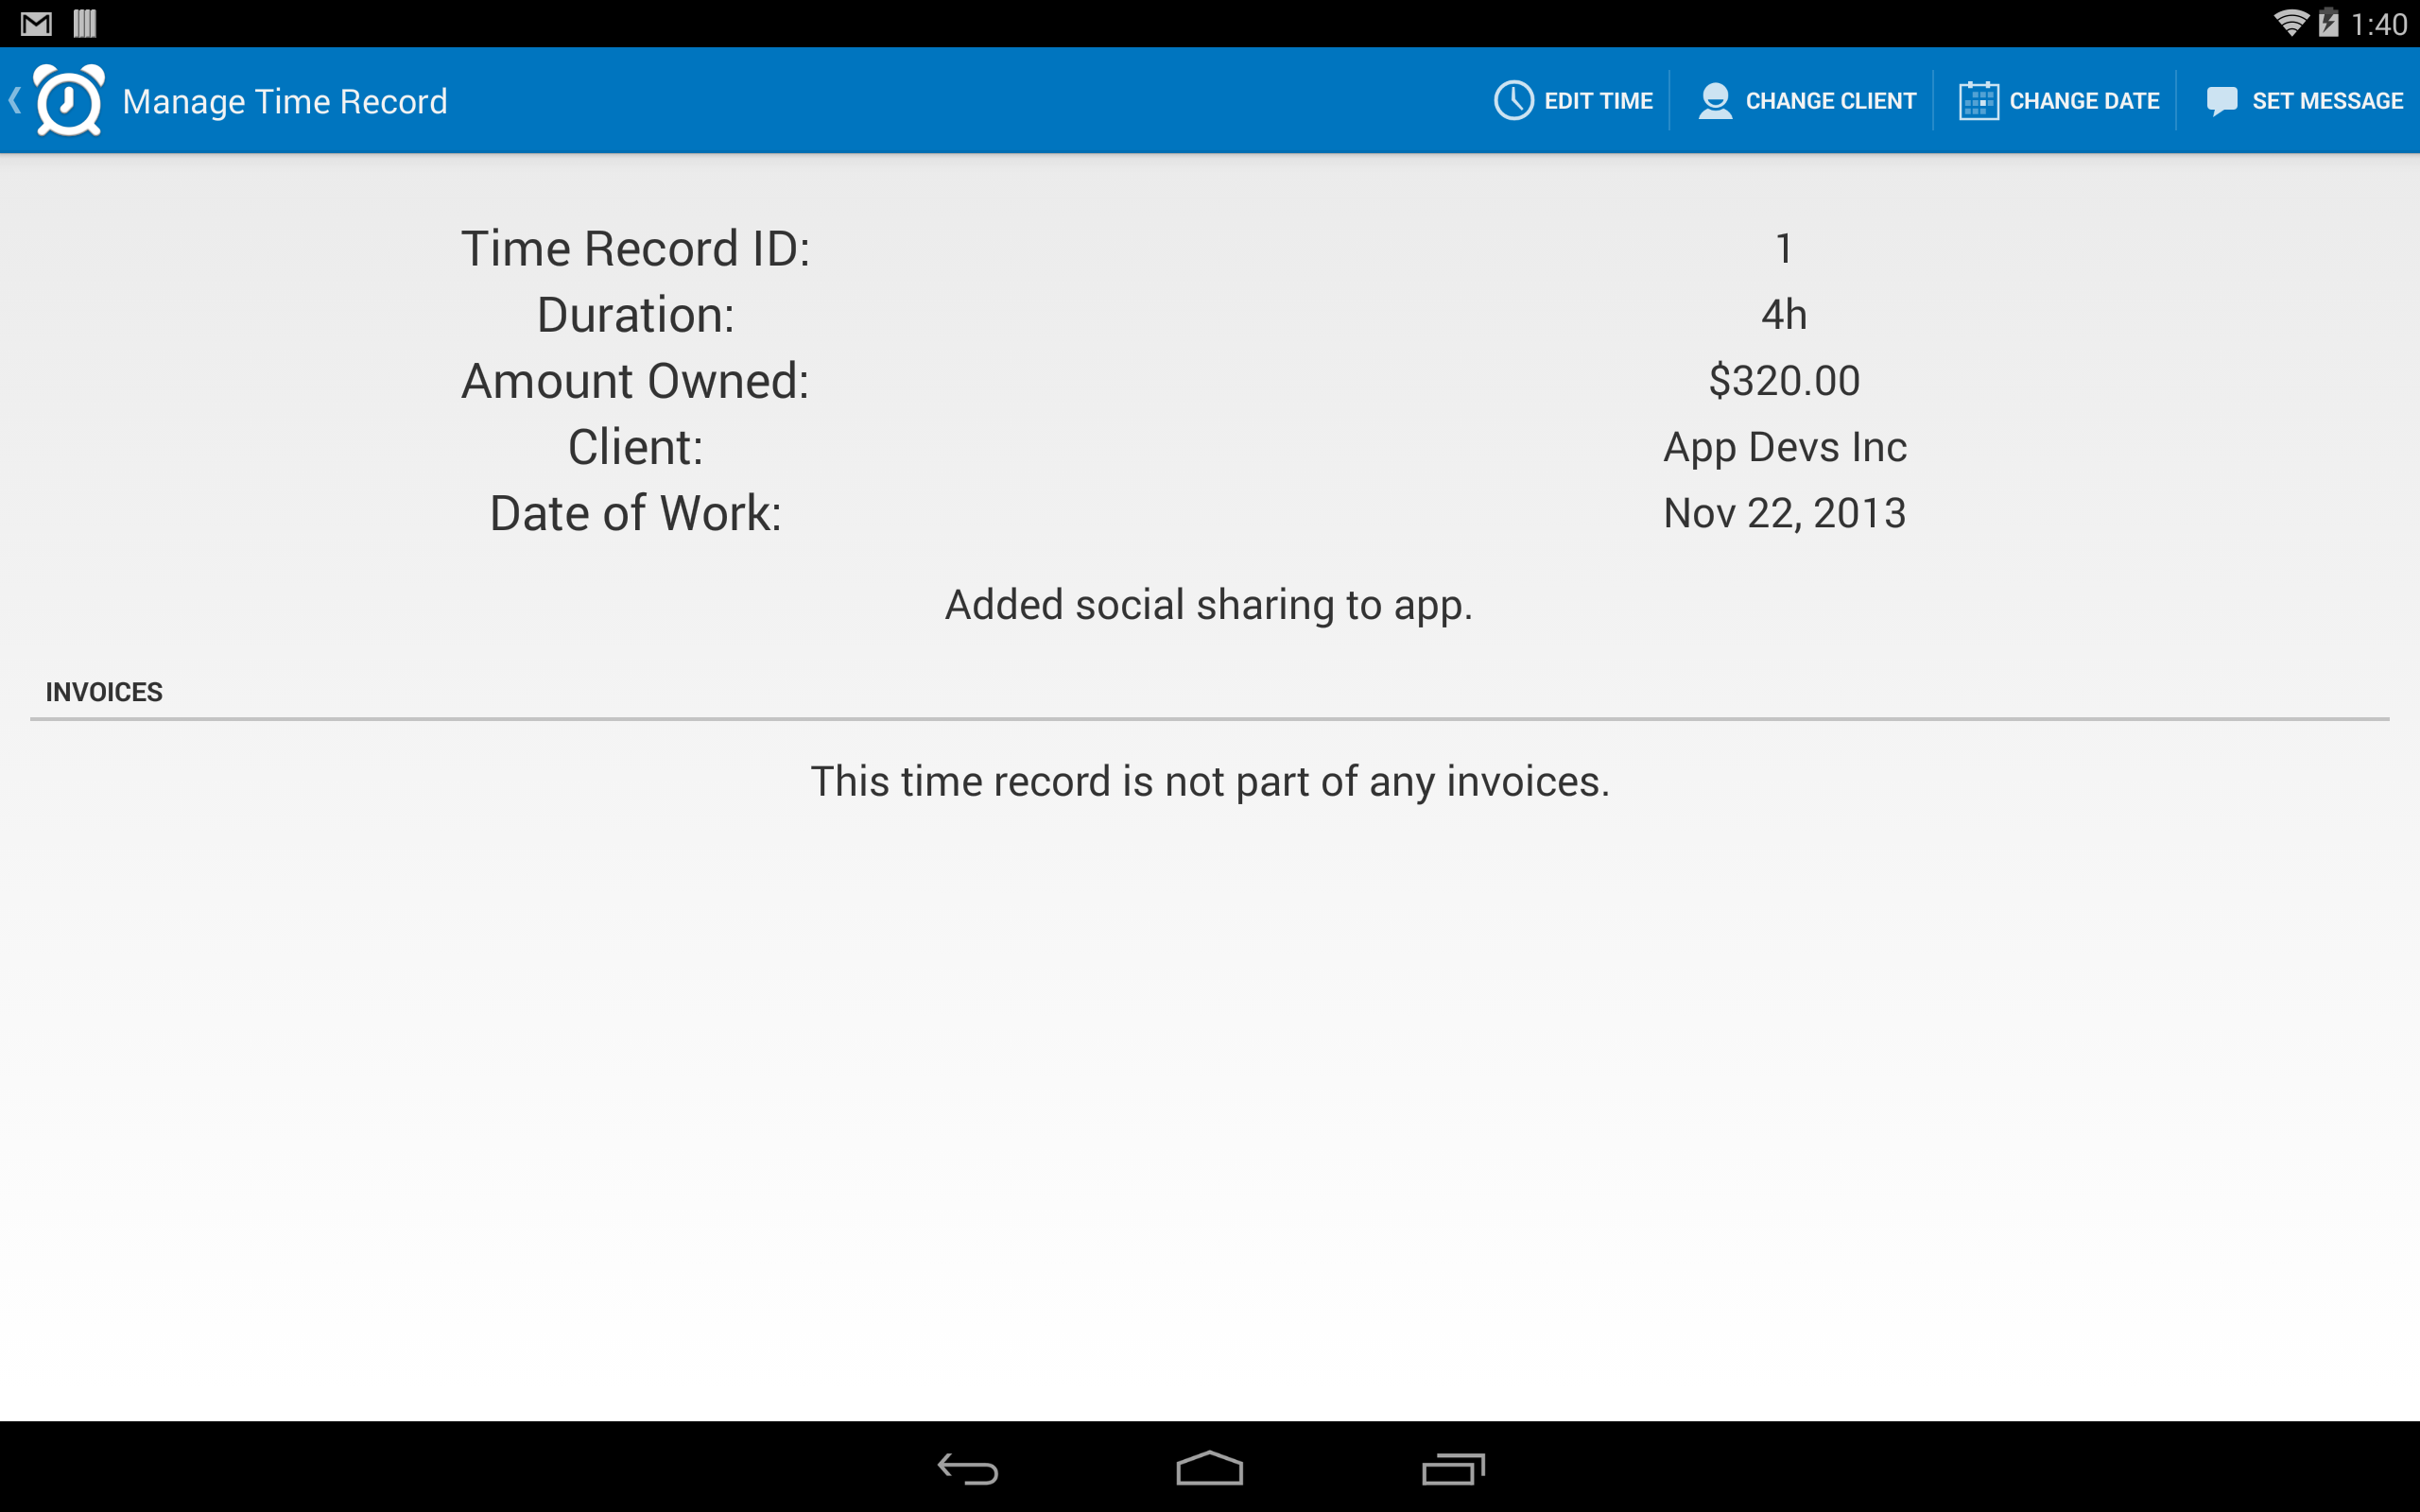Select CHANGE CLIENT in the action bar
Viewport: 2420px width, 1512px height.
tap(1830, 99)
